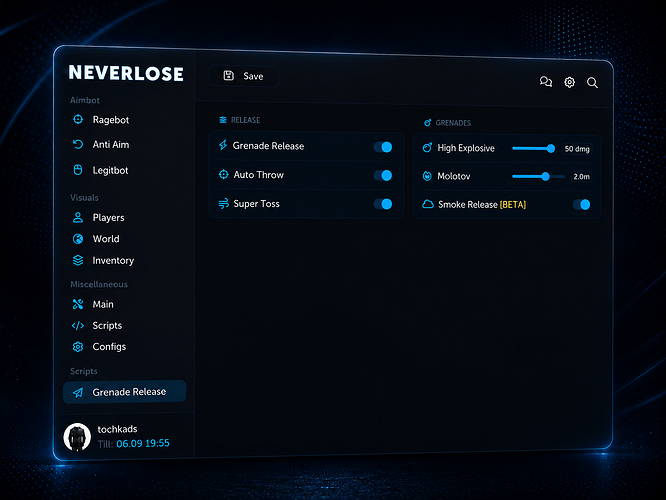Screen dimensions: 666x500
Task: Open the chat messages icon
Action: click(546, 82)
